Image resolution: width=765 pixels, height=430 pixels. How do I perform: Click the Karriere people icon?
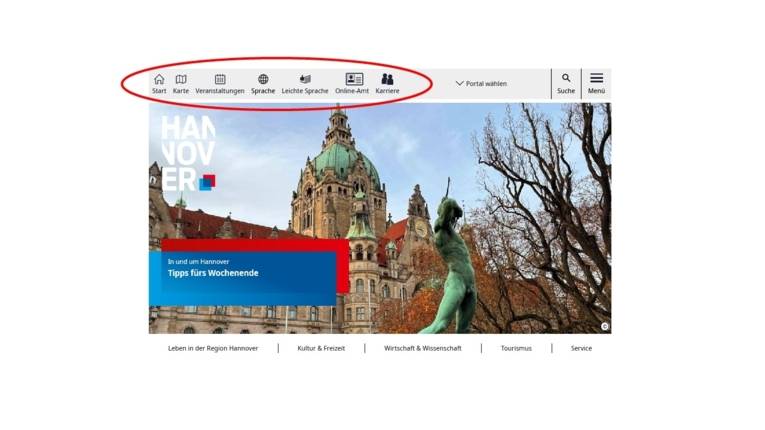pyautogui.click(x=387, y=80)
